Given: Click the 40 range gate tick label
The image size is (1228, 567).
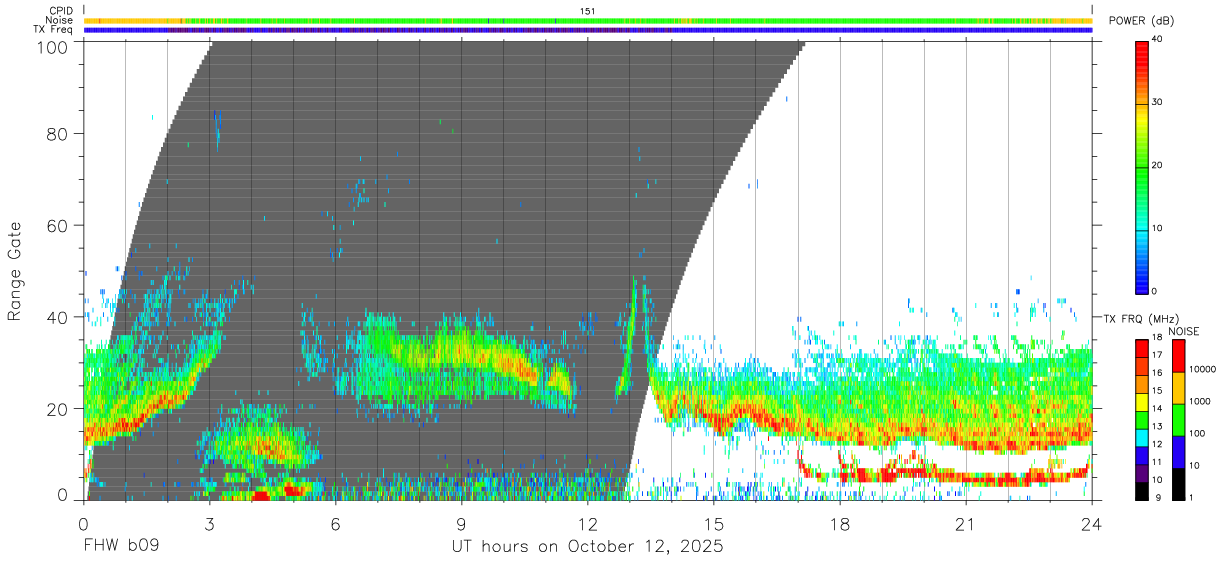Looking at the screenshot, I should (57, 317).
